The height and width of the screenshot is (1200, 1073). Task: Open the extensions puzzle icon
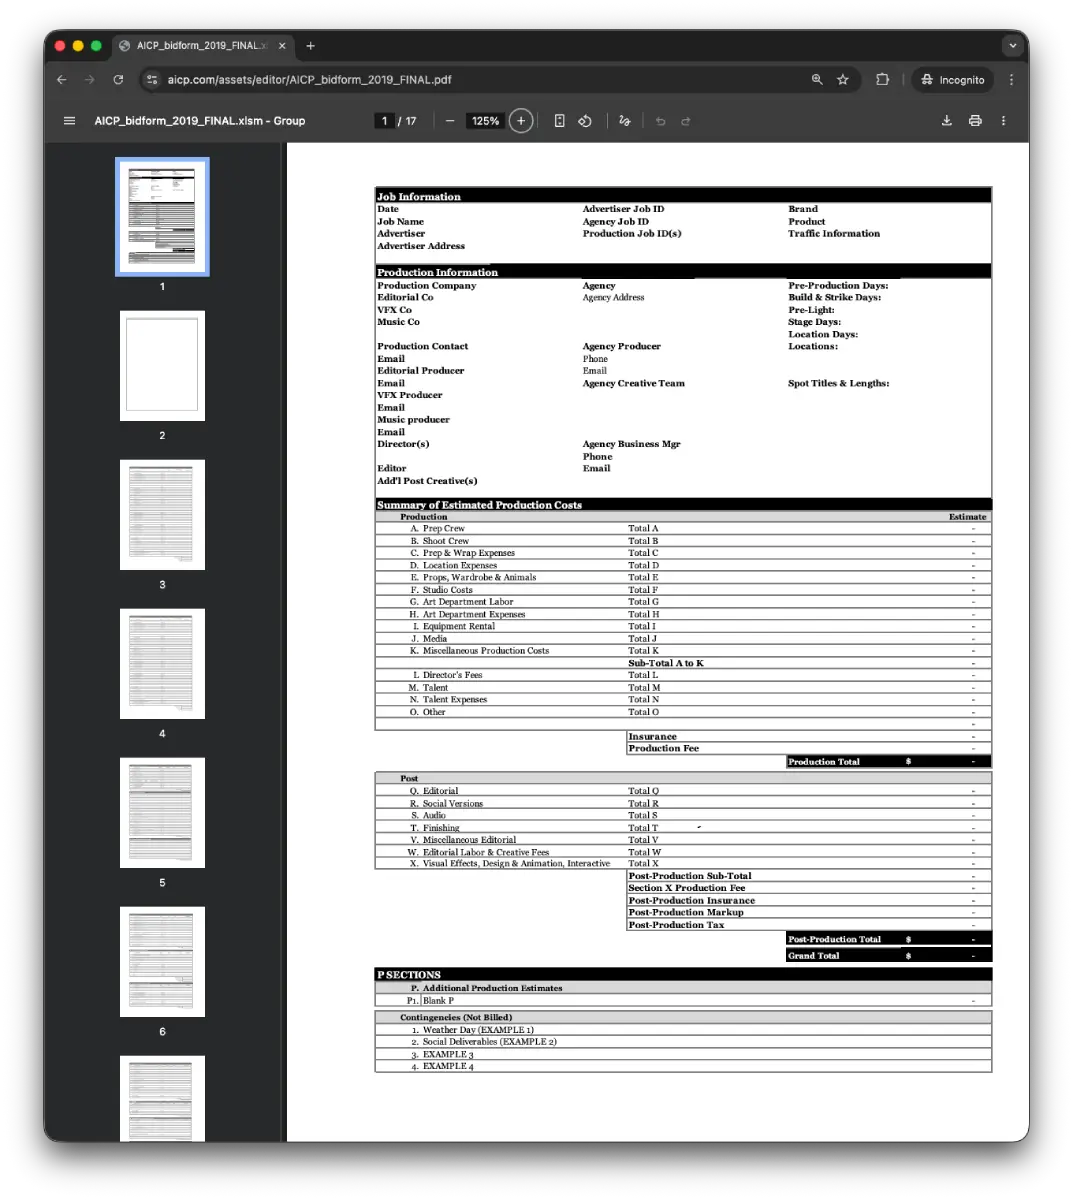tap(882, 80)
